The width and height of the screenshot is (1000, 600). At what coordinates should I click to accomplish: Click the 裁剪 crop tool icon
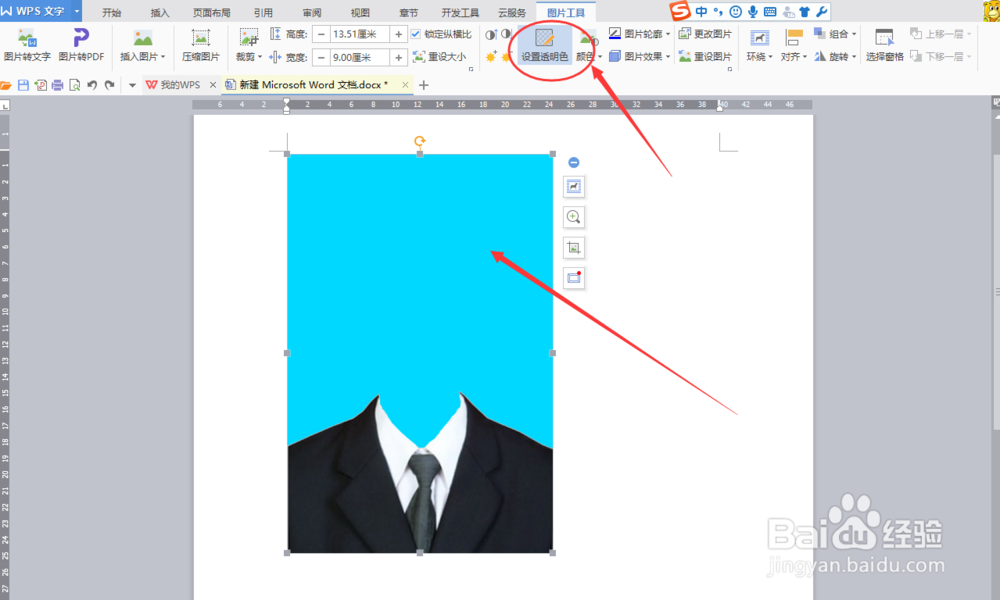249,38
